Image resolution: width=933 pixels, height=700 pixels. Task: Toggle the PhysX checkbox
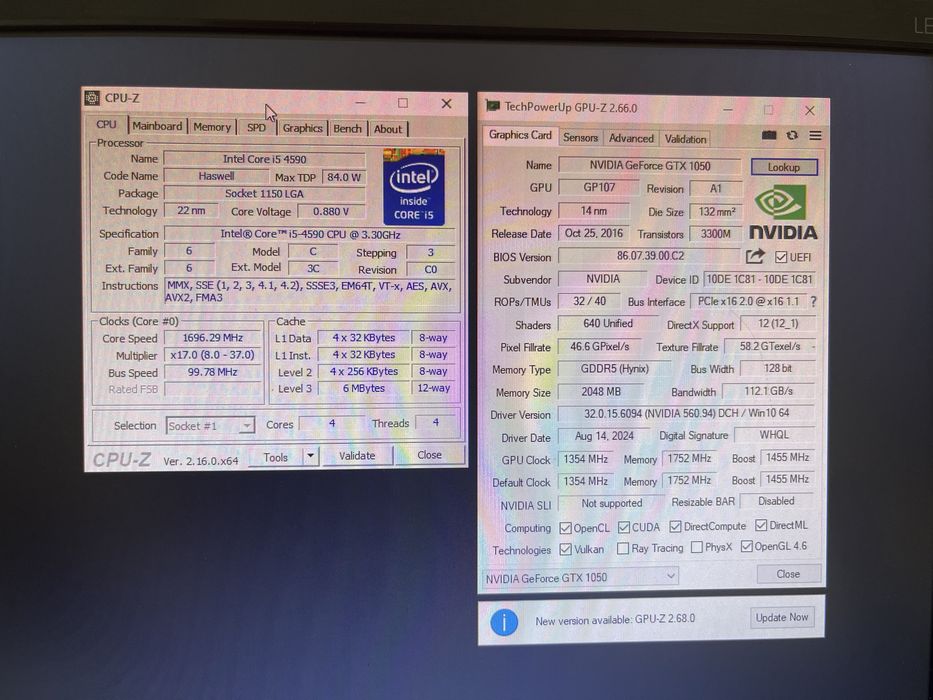coord(697,547)
